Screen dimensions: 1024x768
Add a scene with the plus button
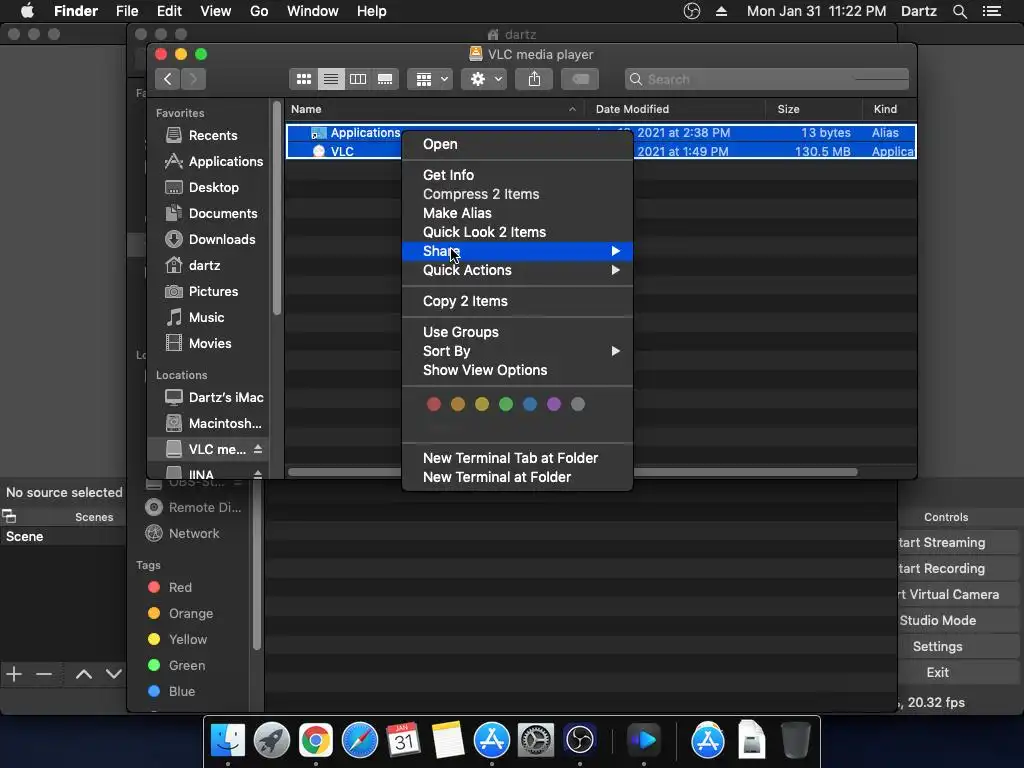[14, 674]
